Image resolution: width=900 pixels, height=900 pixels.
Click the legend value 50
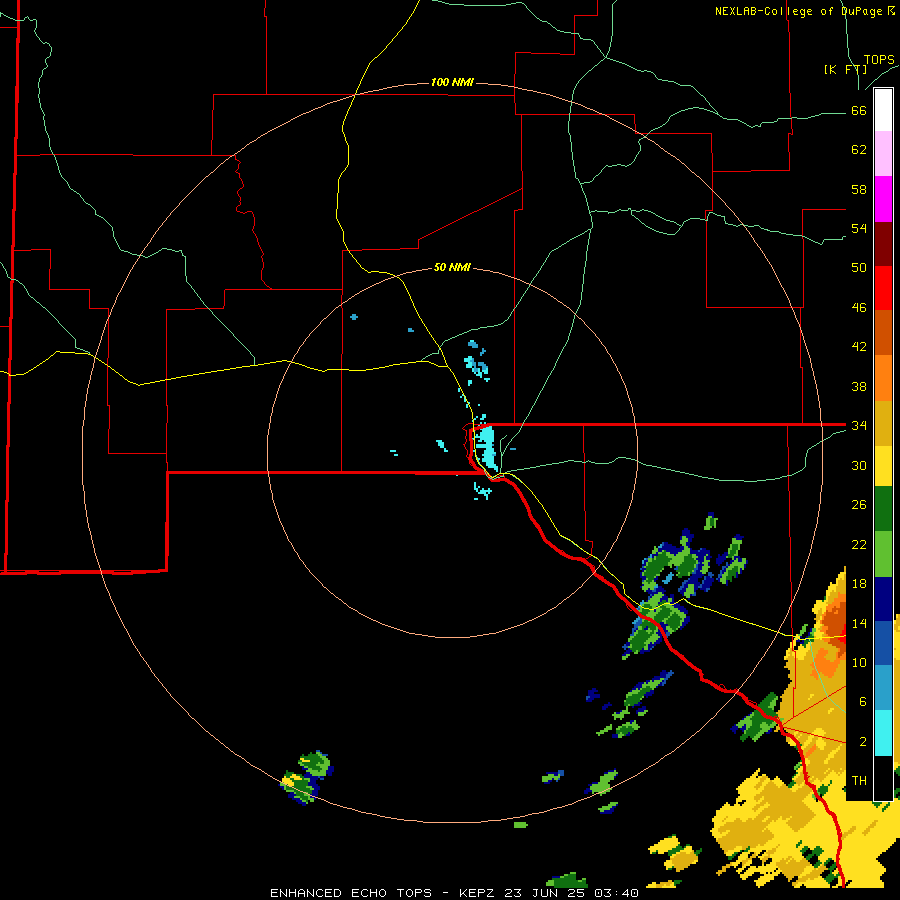[x=859, y=267]
